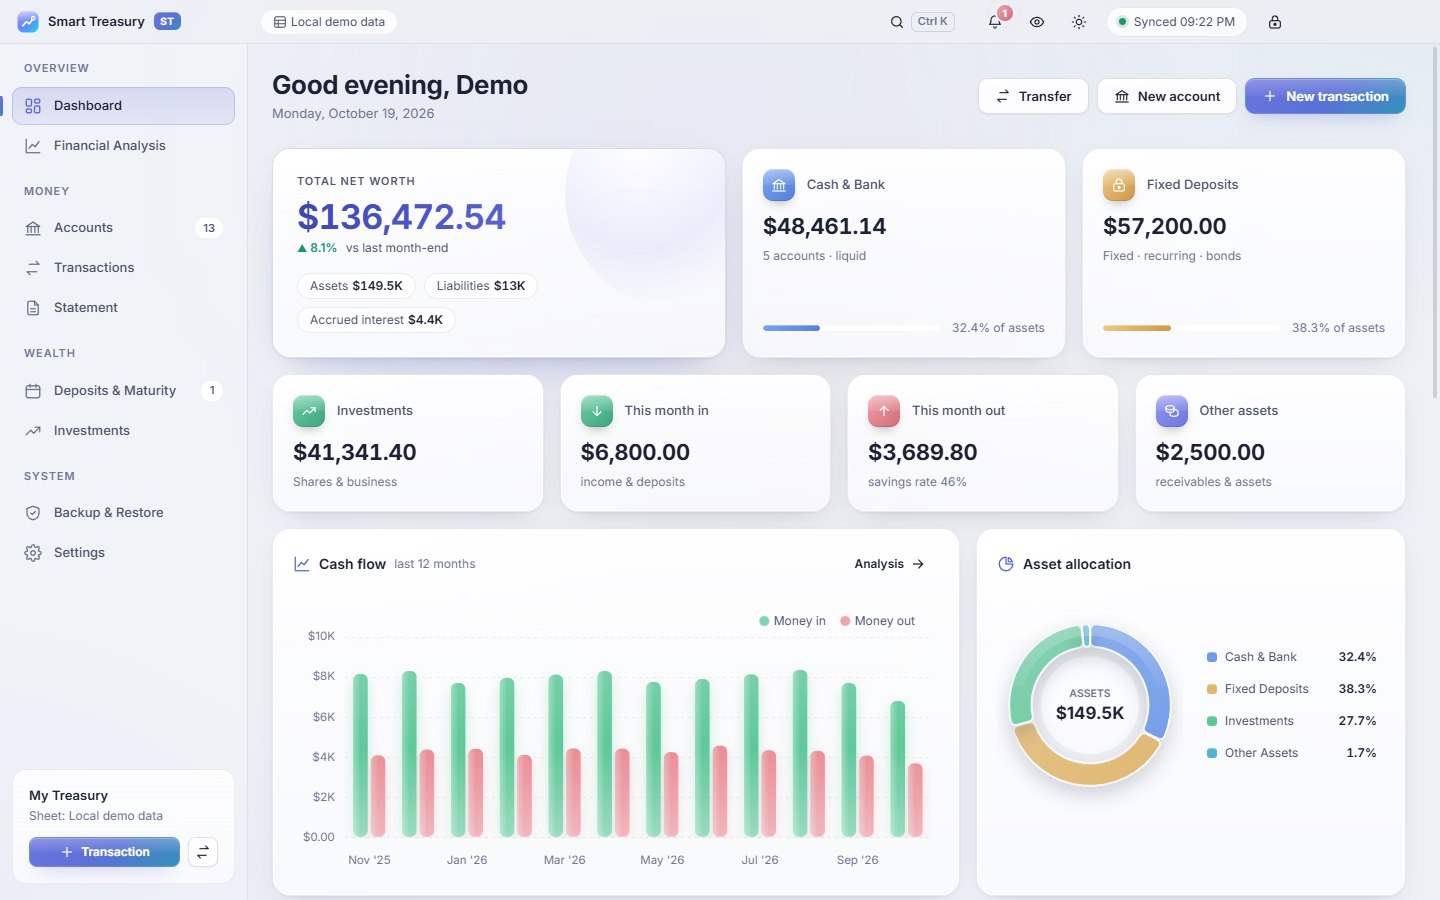Open Settings in sidebar
The width and height of the screenshot is (1440, 900).
coord(123,553)
